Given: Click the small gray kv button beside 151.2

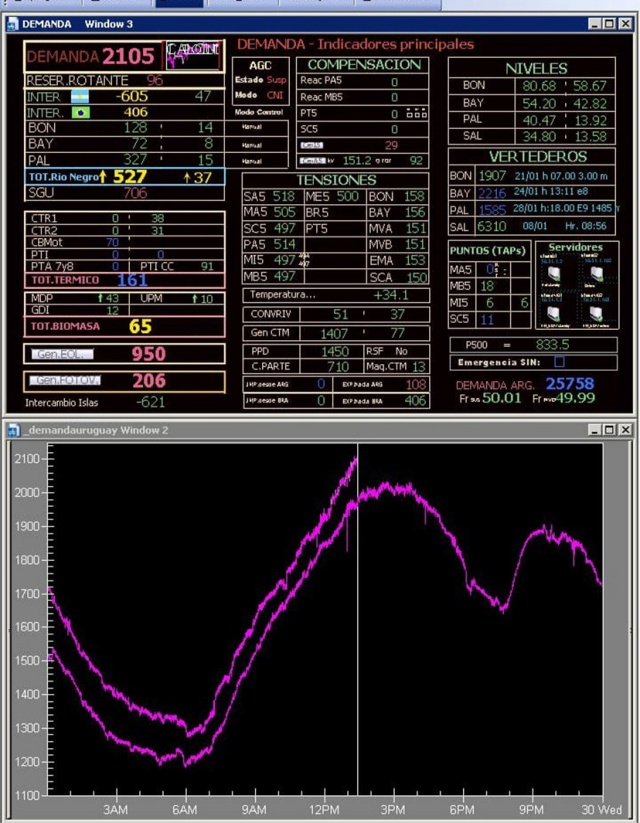Looking at the screenshot, I should click(x=313, y=161).
